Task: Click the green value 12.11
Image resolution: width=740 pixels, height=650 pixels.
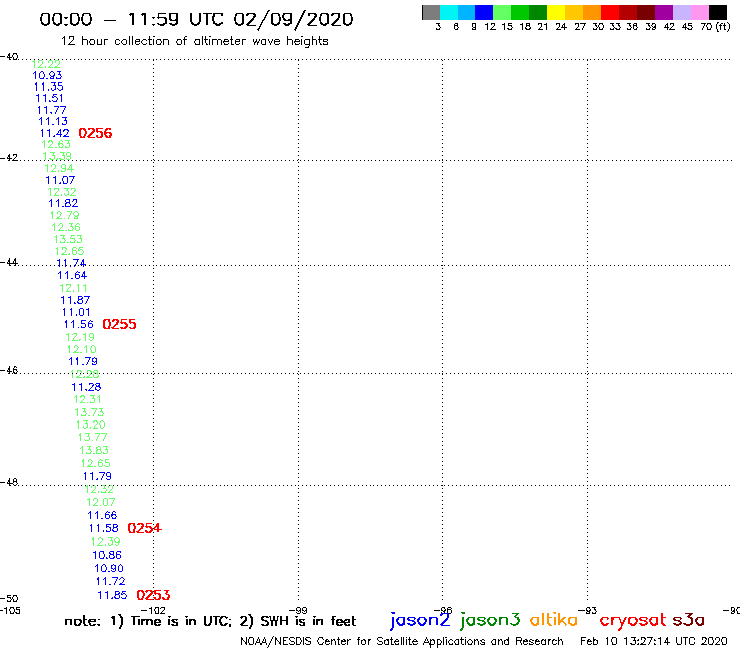Action: (x=73, y=288)
